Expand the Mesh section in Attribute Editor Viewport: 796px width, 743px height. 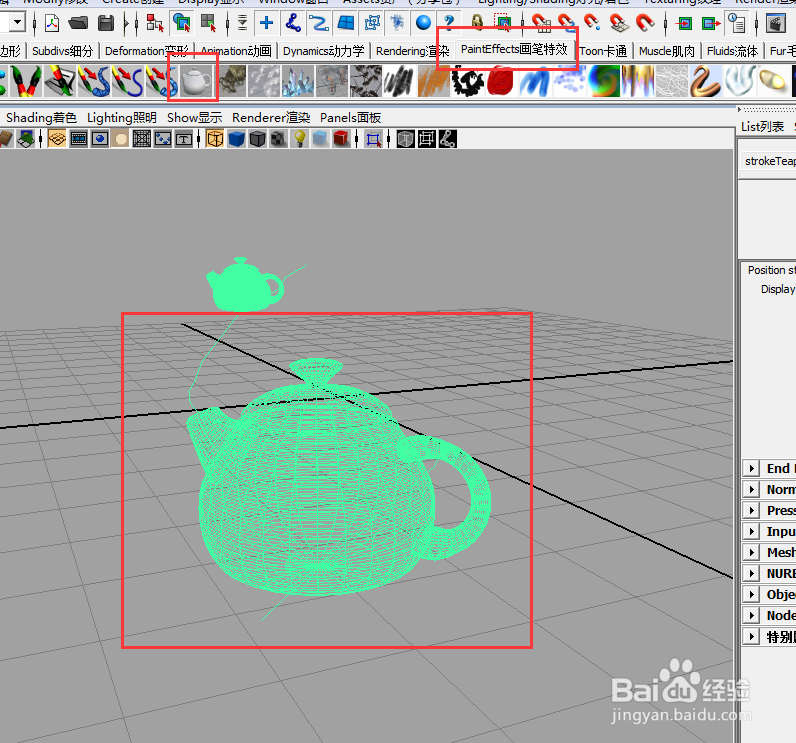(x=751, y=552)
